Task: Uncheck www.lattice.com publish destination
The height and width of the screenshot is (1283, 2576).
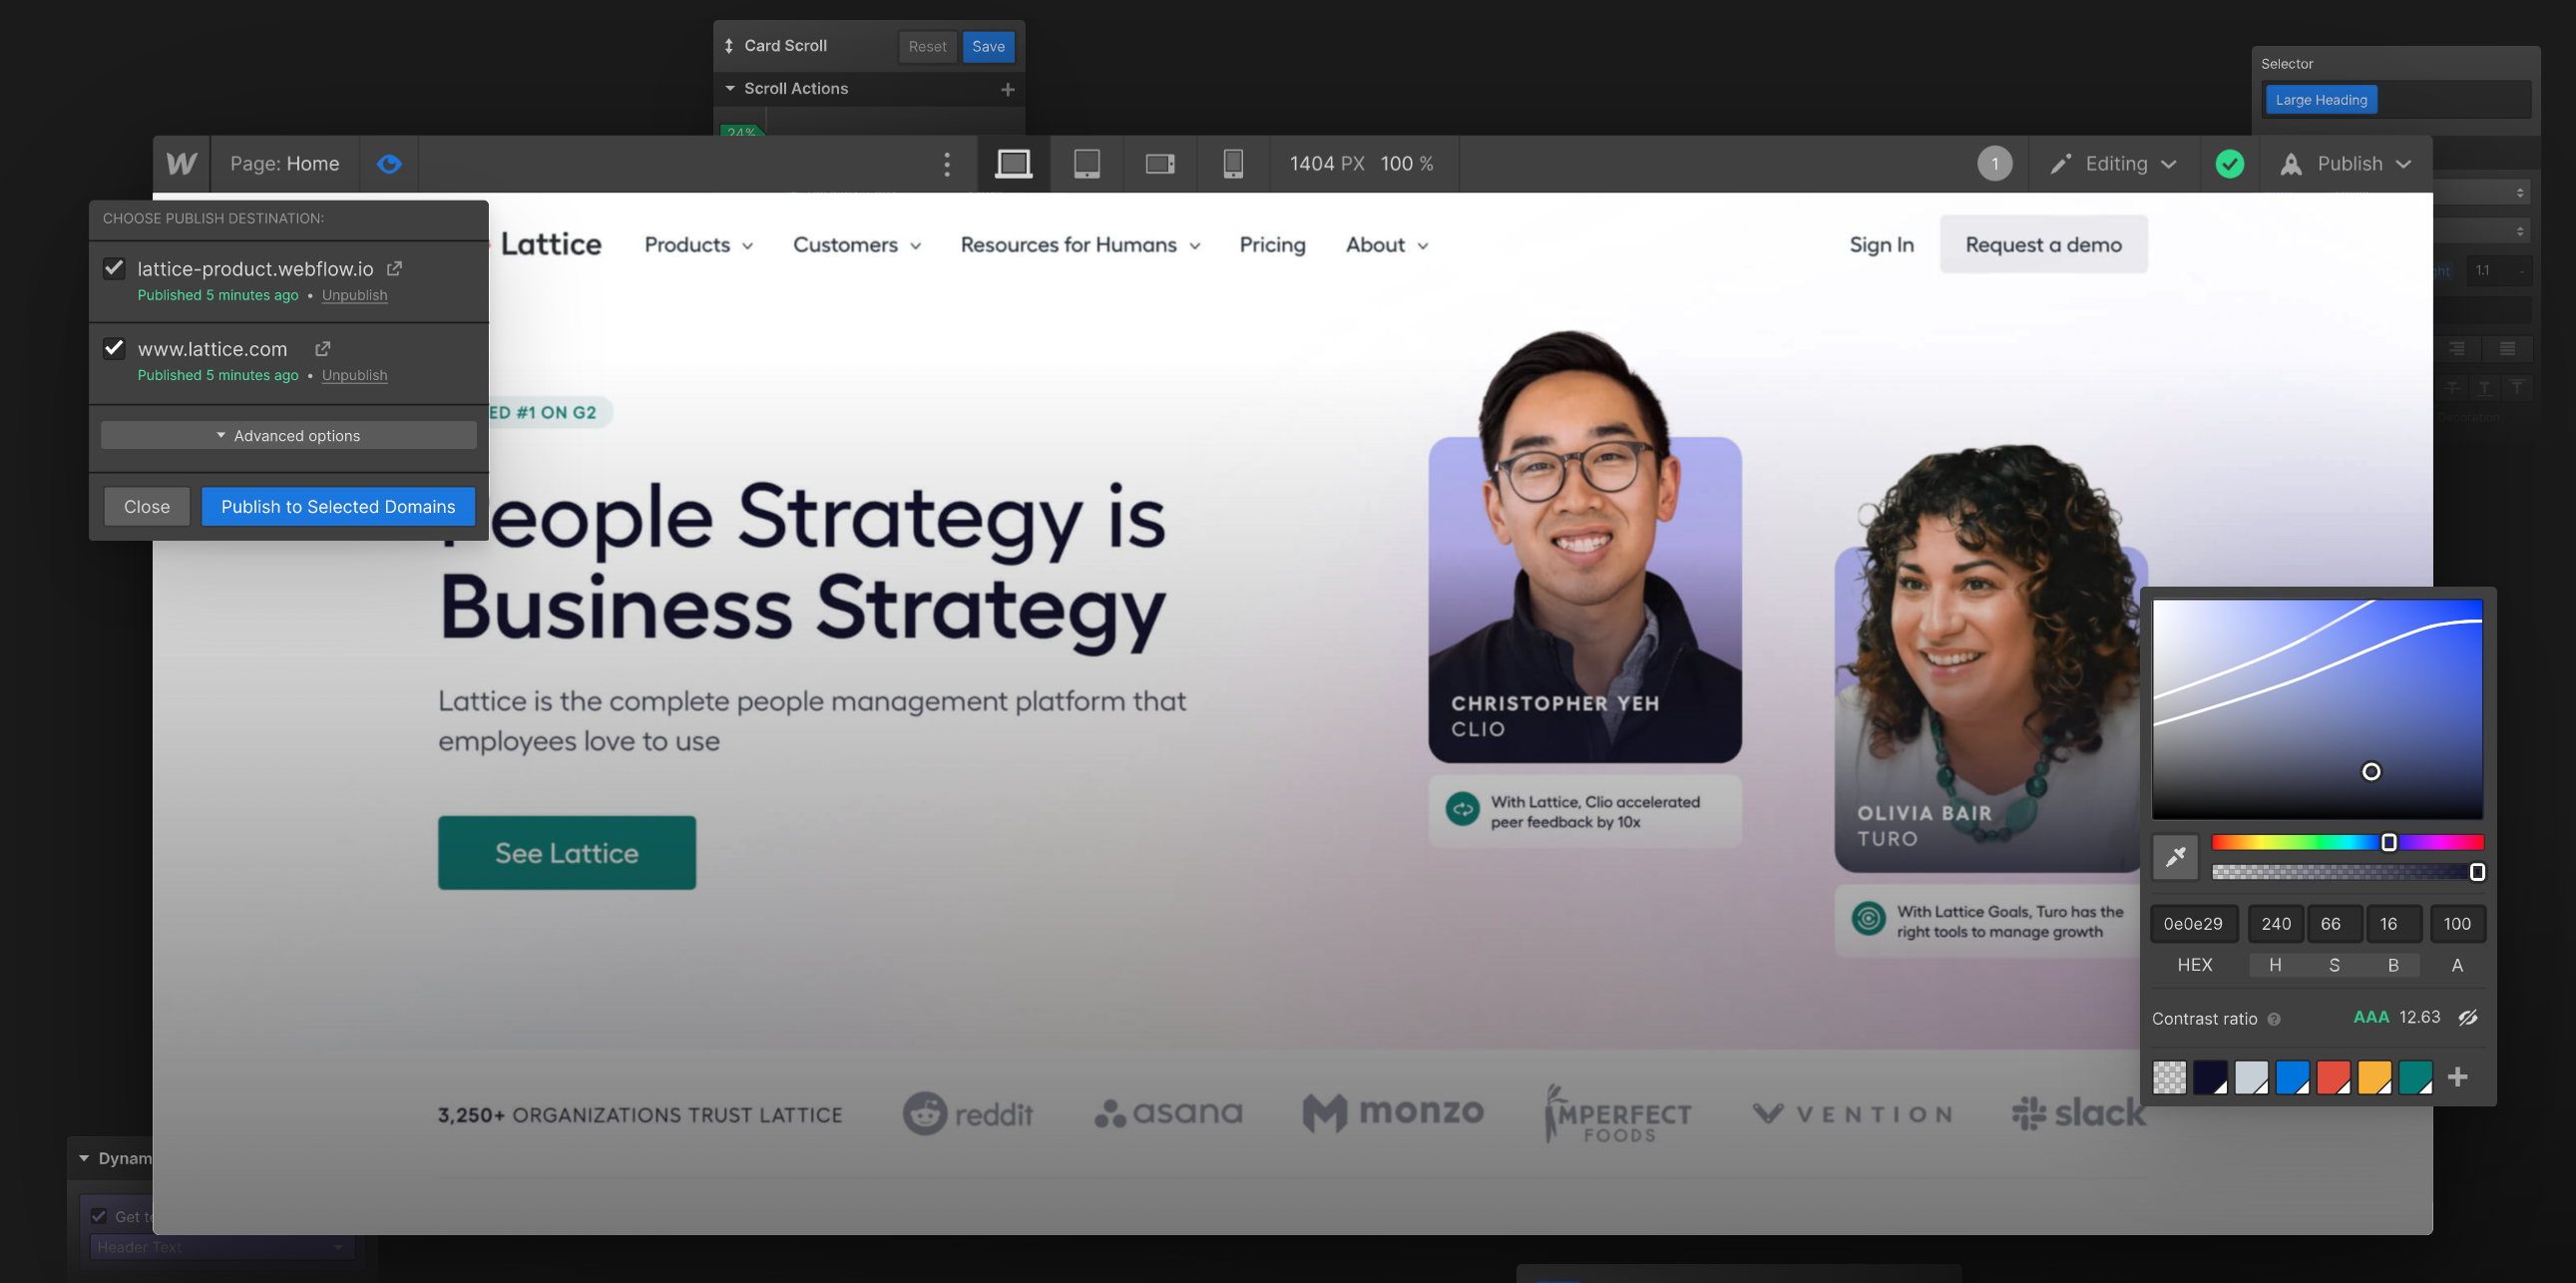Action: [114, 348]
